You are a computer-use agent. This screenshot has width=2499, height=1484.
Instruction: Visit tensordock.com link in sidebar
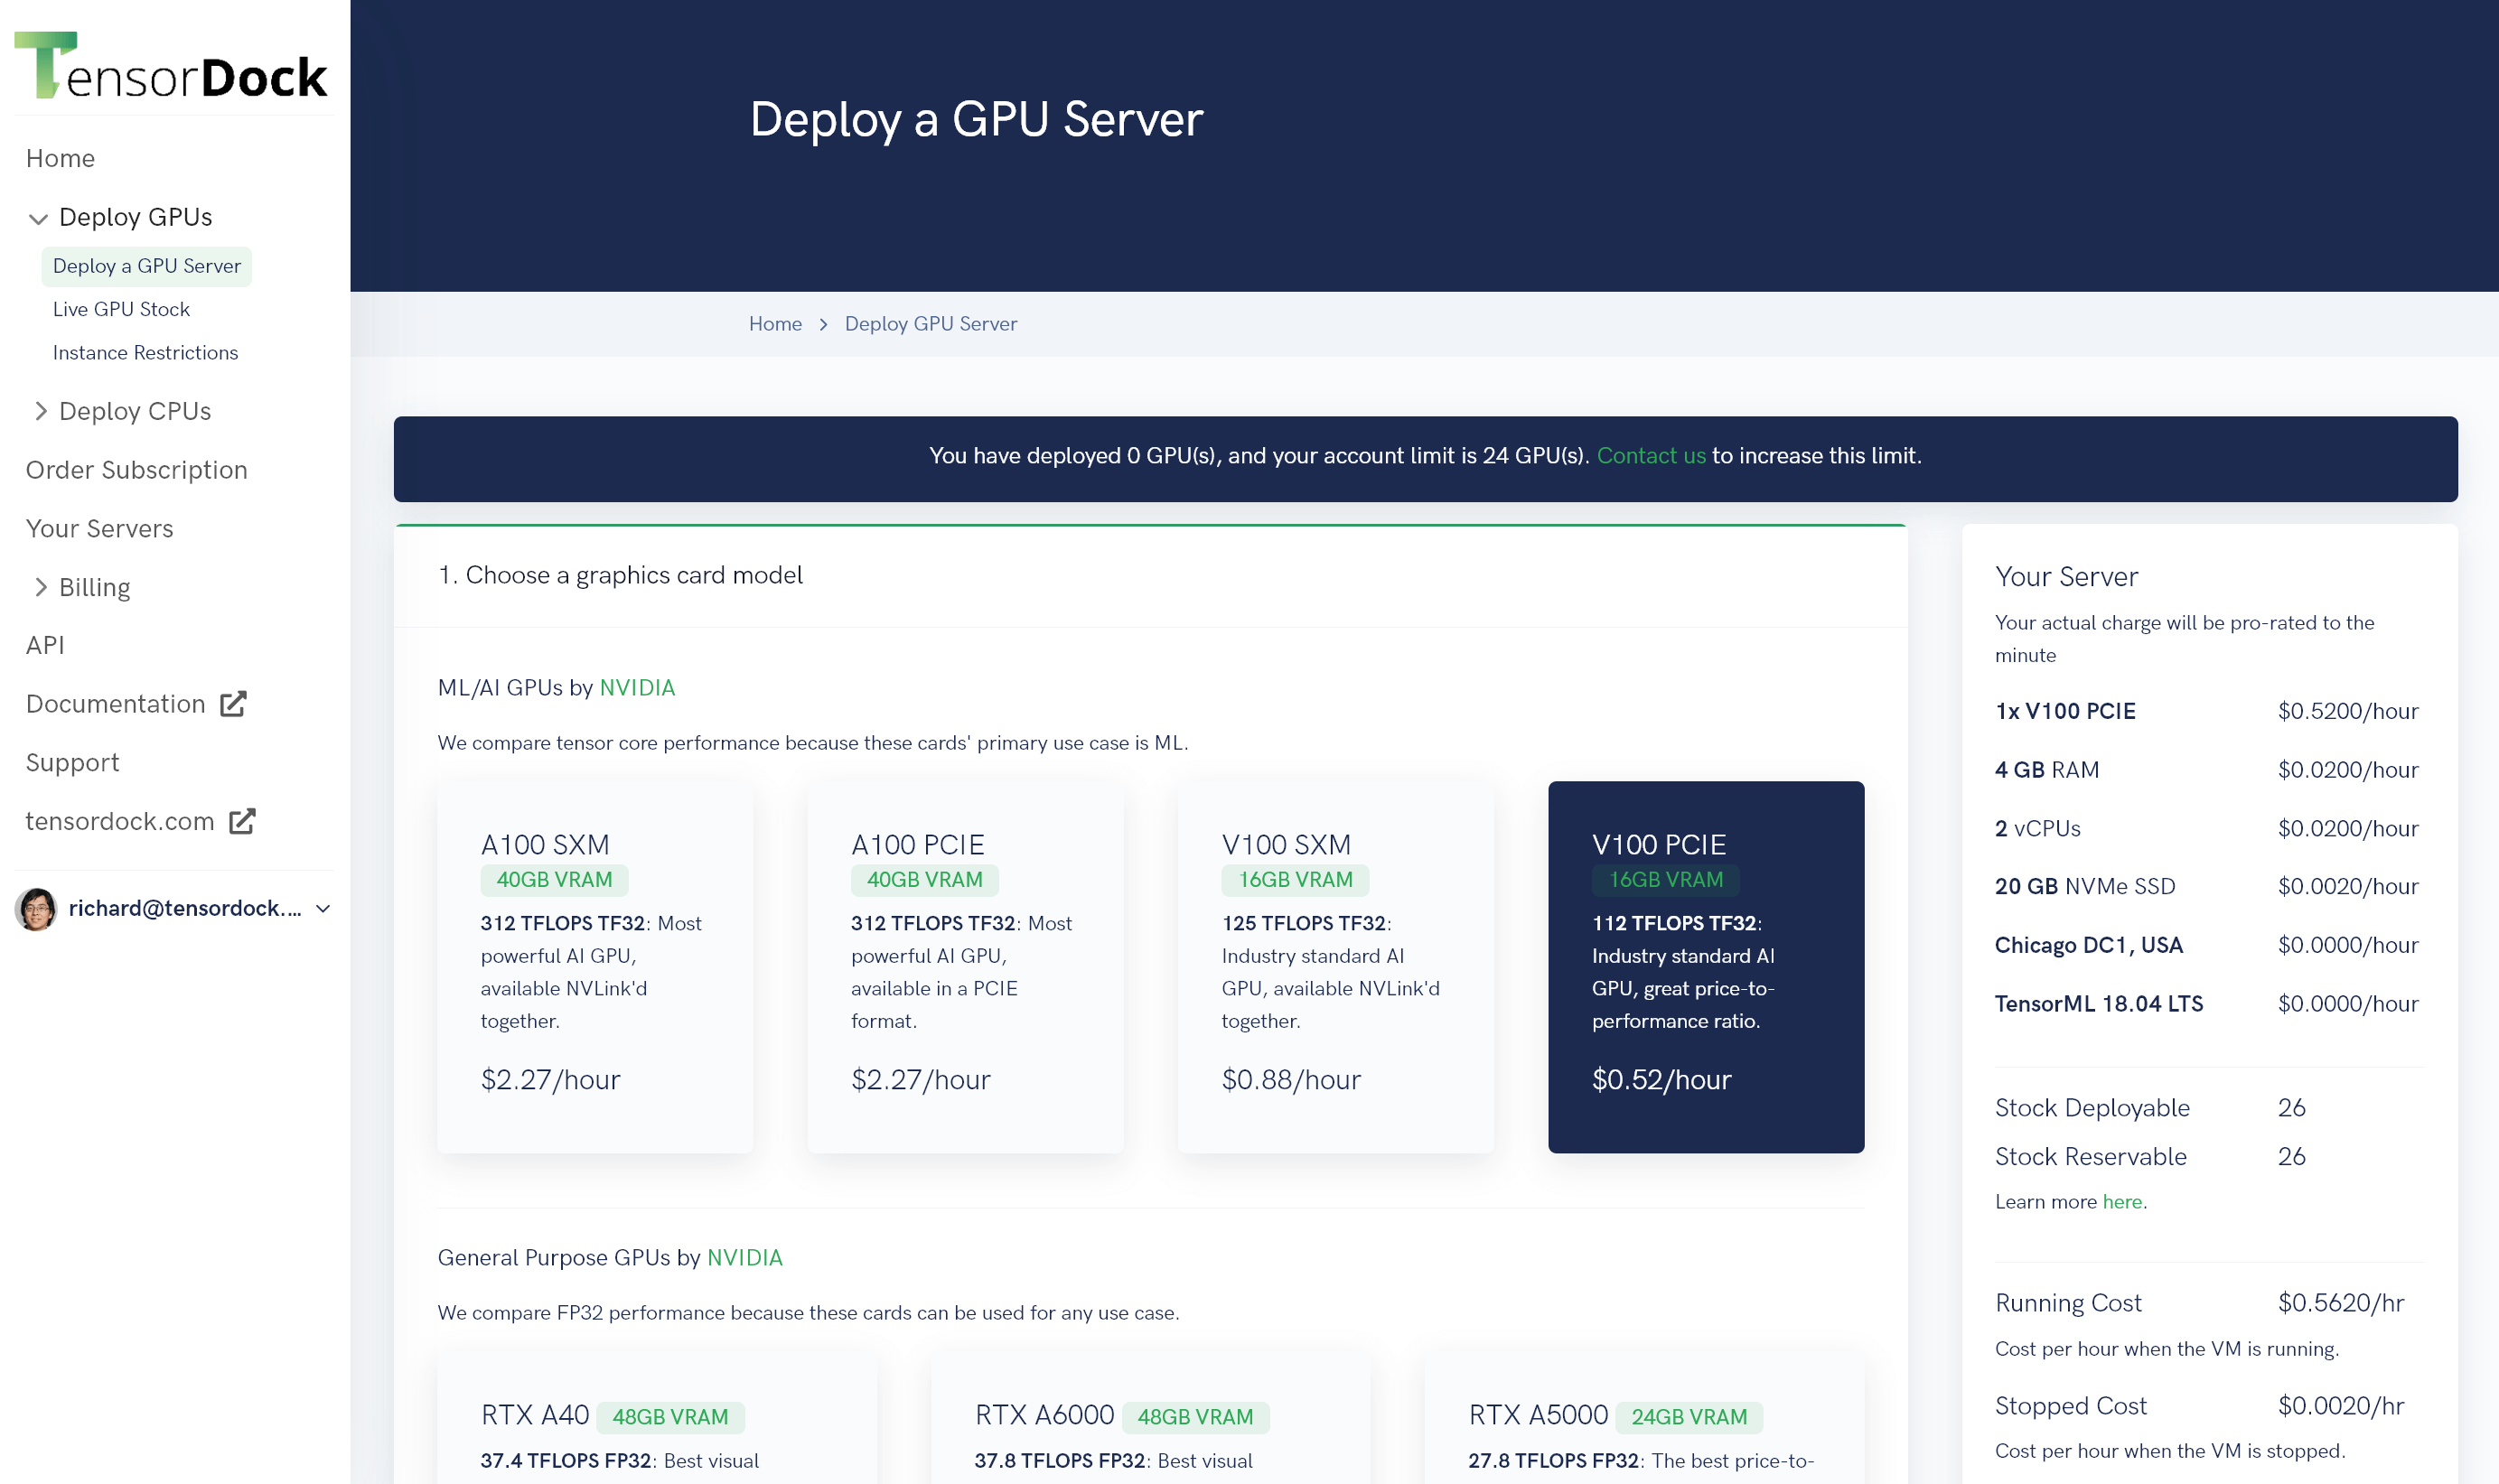point(120,821)
